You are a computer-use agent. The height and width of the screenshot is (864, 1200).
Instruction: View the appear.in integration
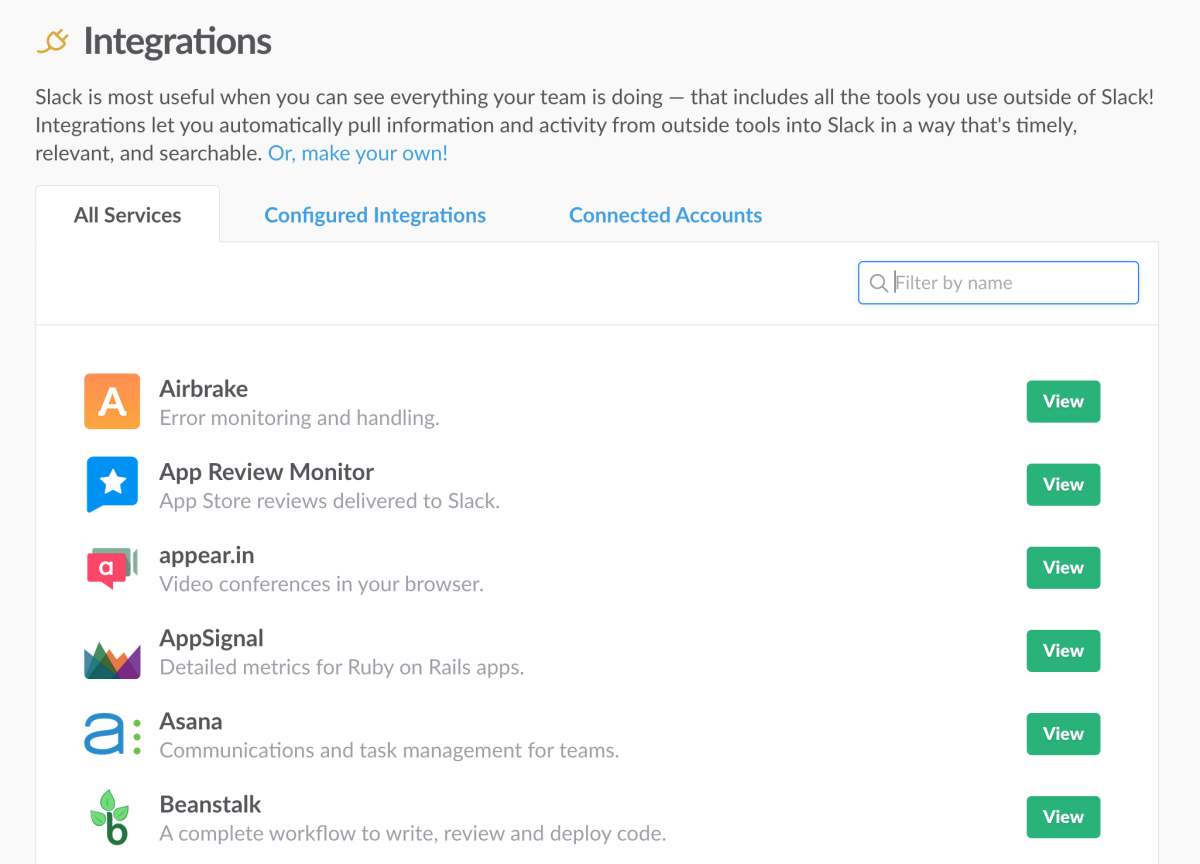pos(1063,567)
